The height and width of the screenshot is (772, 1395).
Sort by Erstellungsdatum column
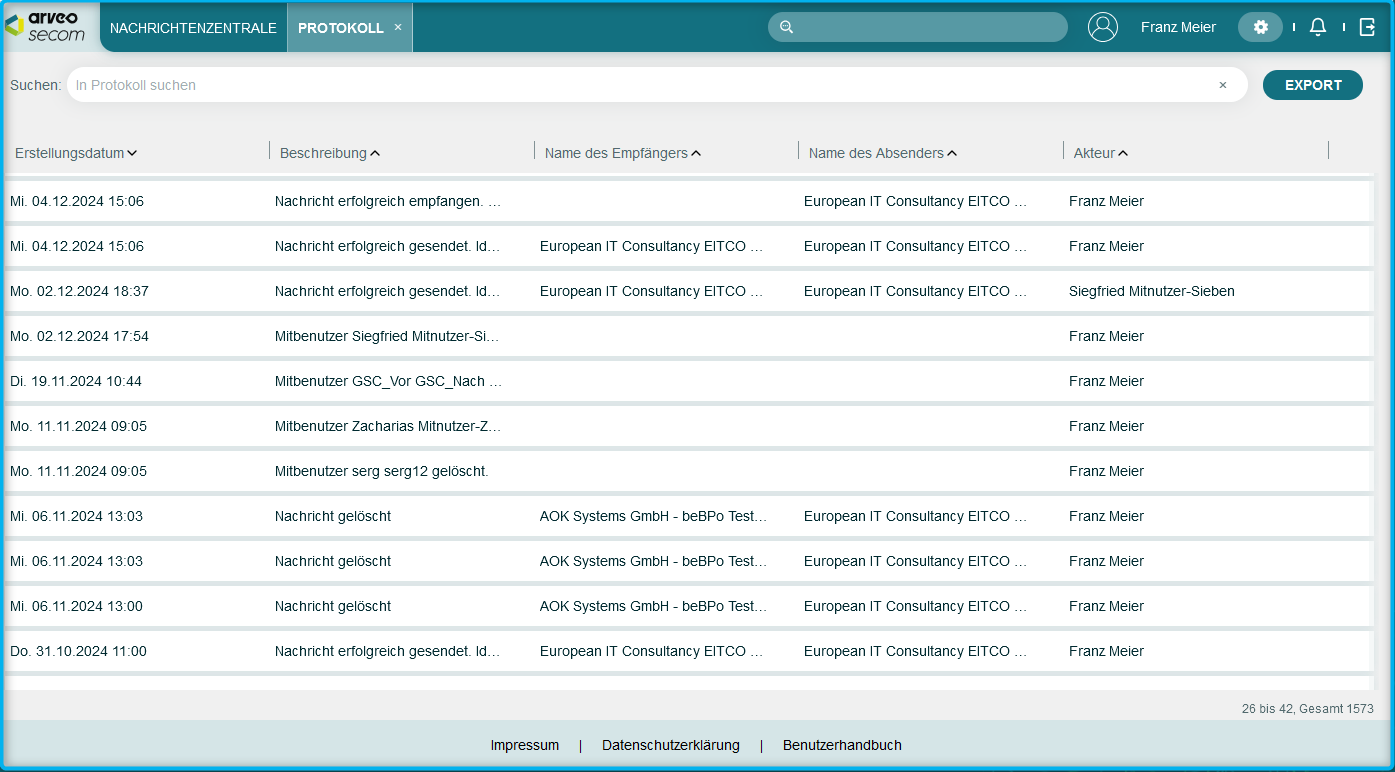[76, 153]
